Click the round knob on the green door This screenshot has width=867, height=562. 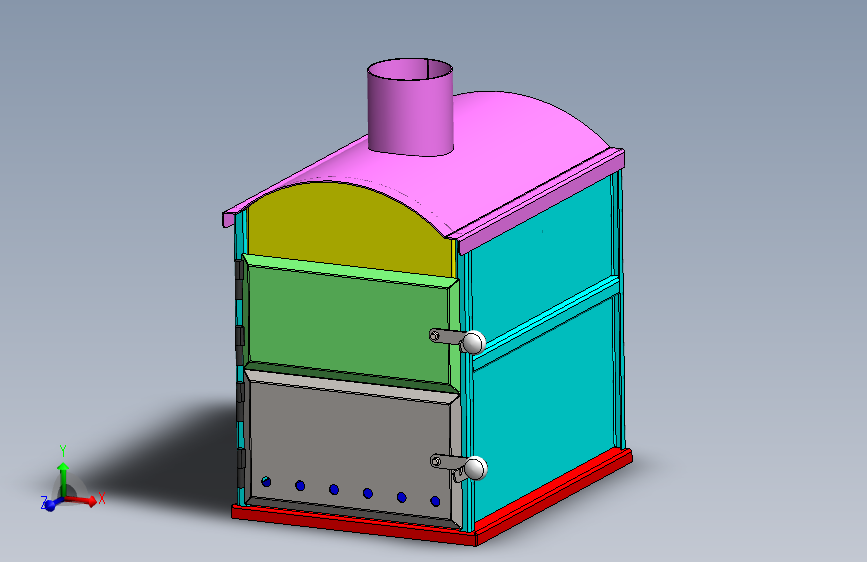[473, 342]
